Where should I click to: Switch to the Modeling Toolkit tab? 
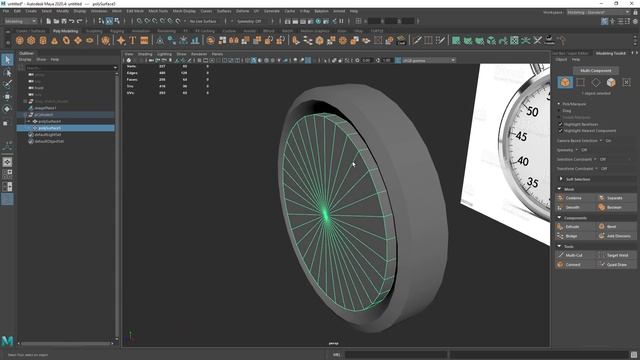(610, 53)
